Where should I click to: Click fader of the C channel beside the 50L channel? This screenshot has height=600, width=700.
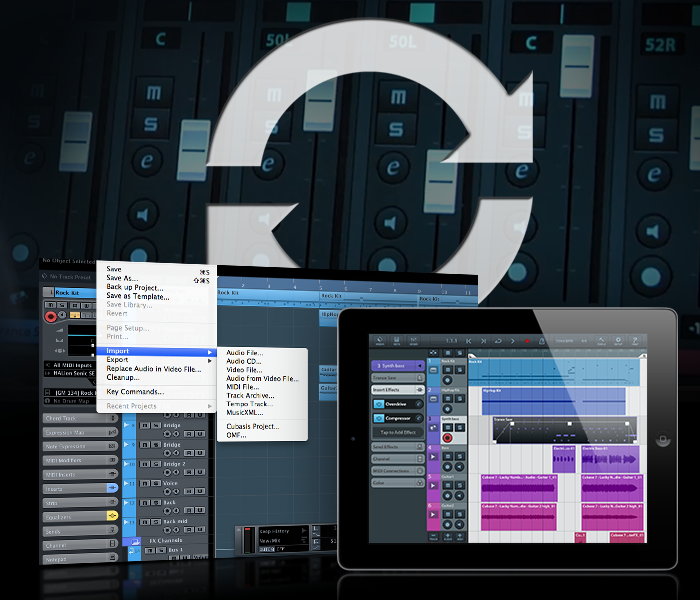pyautogui.click(x=194, y=150)
